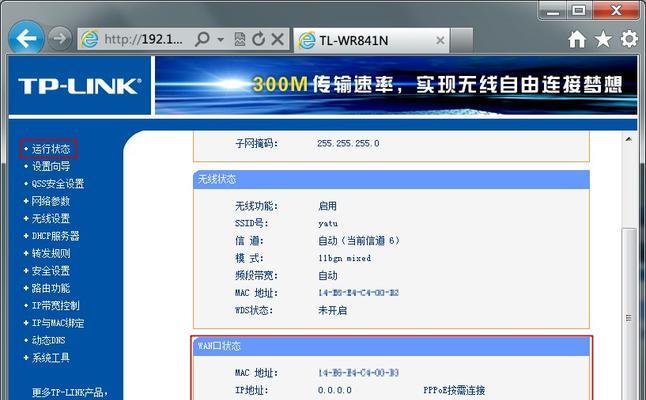
Task: Click the SSID value yatu
Action: click(328, 223)
